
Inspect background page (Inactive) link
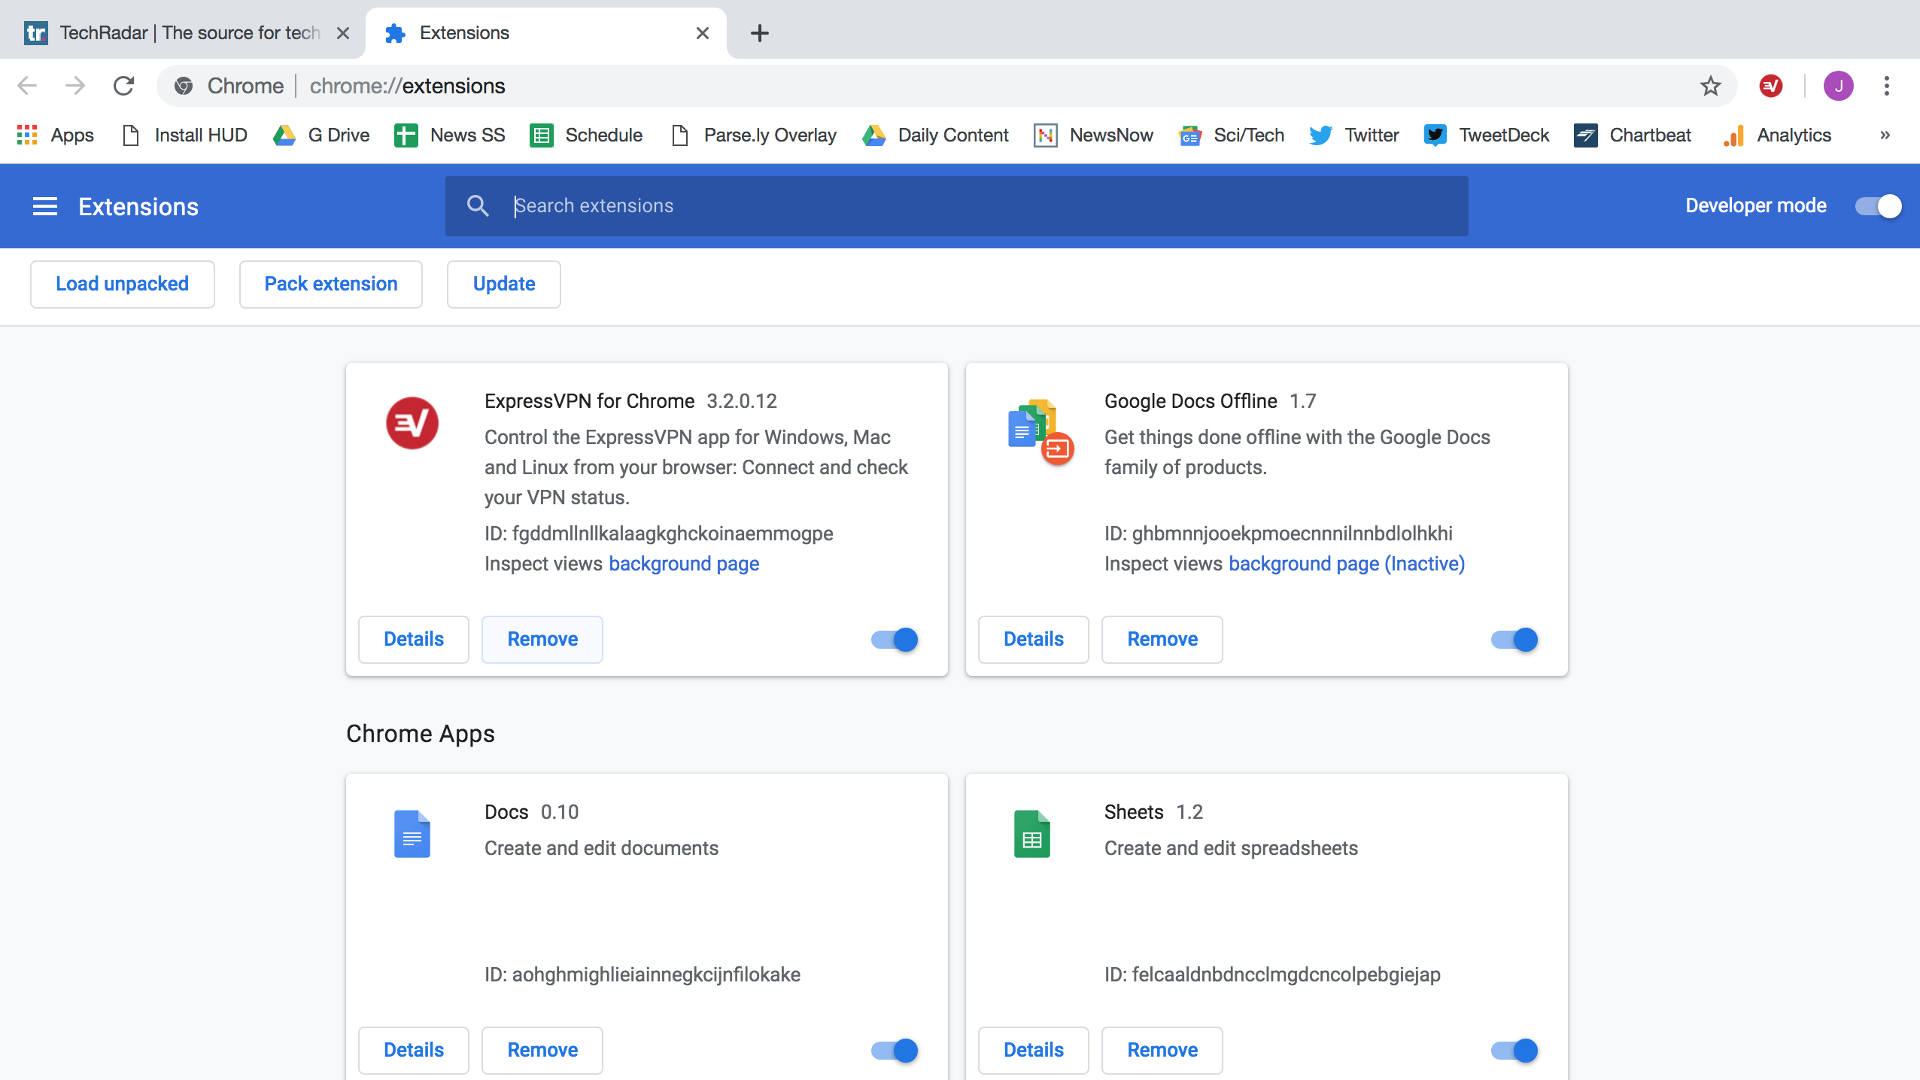tap(1347, 564)
